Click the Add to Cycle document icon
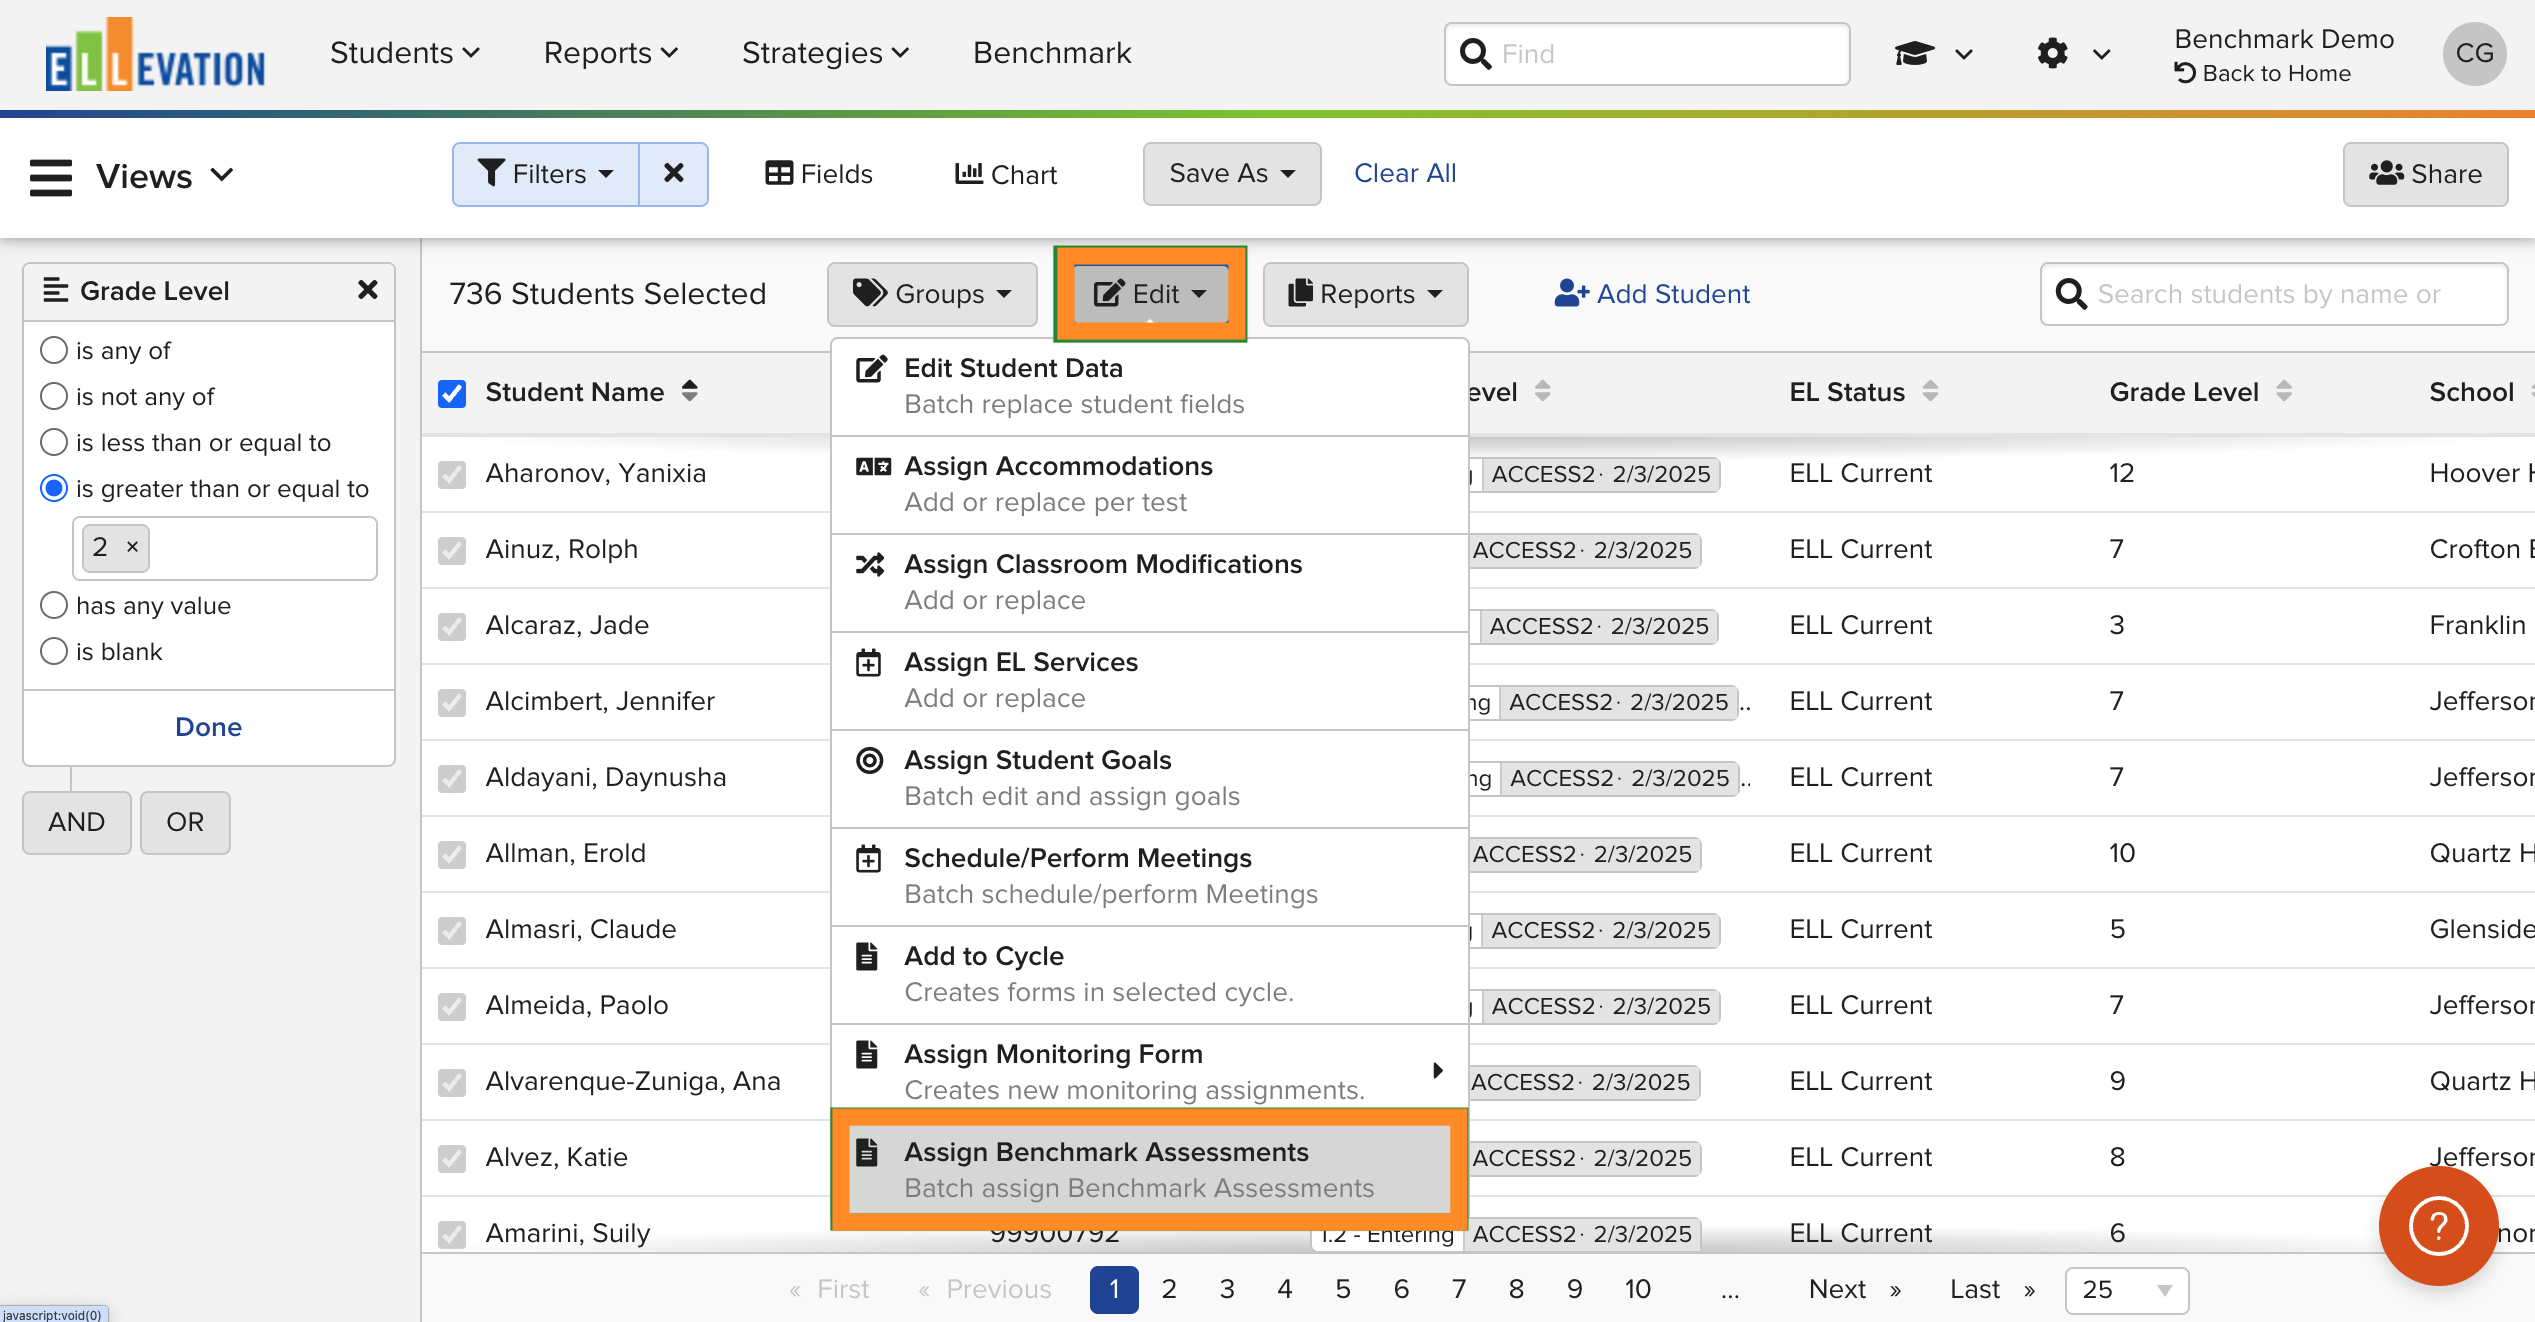This screenshot has width=2535, height=1322. 868,957
